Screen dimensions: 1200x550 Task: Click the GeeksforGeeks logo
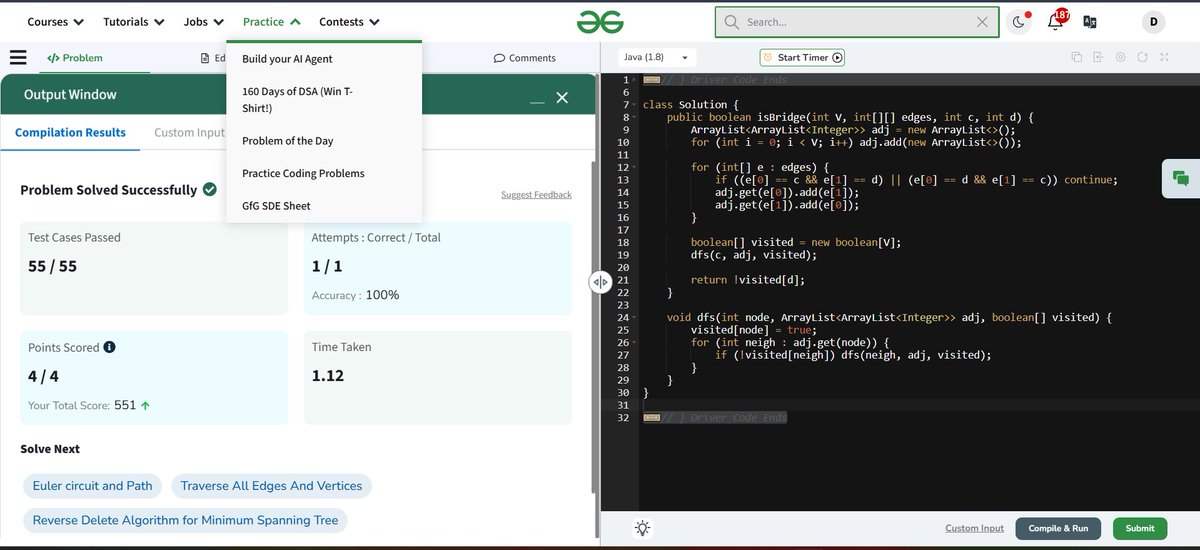tap(600, 21)
